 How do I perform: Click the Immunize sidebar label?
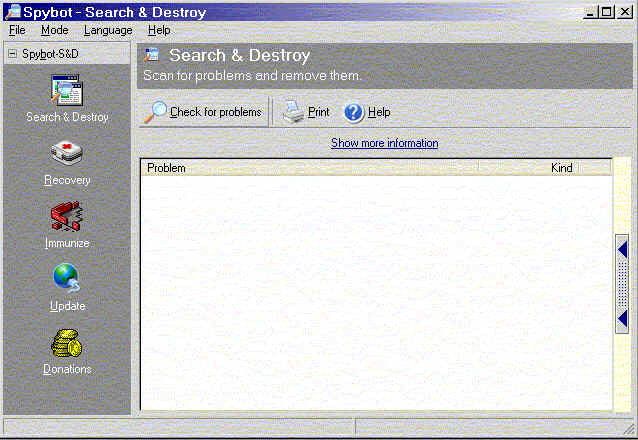67,243
